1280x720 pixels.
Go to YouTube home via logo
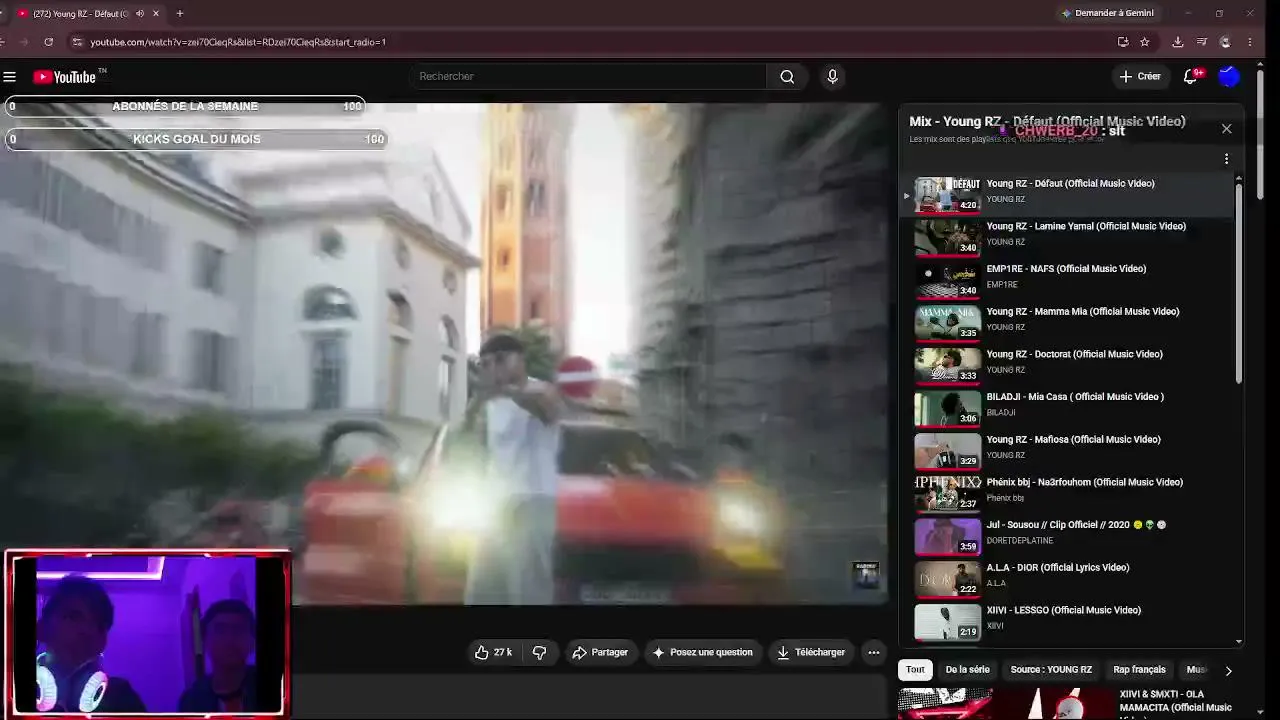tap(65, 77)
